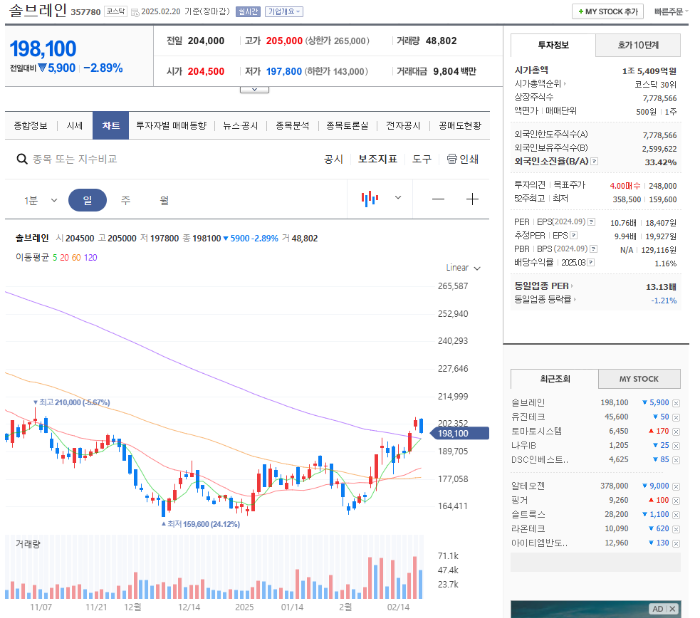Remove 솔트룩스 from recent list
Viewport: 700px width, 618px height.
[676, 515]
